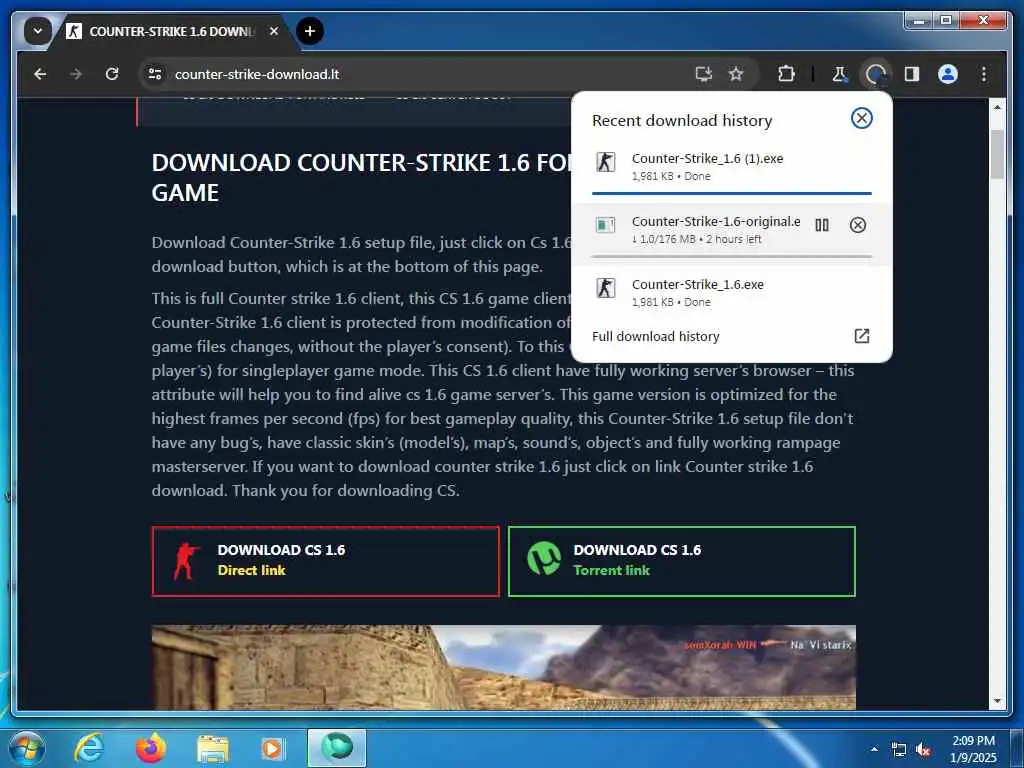
Task: Click the Counter-Strike_1.6 (1).exe file icon
Action: (605, 162)
